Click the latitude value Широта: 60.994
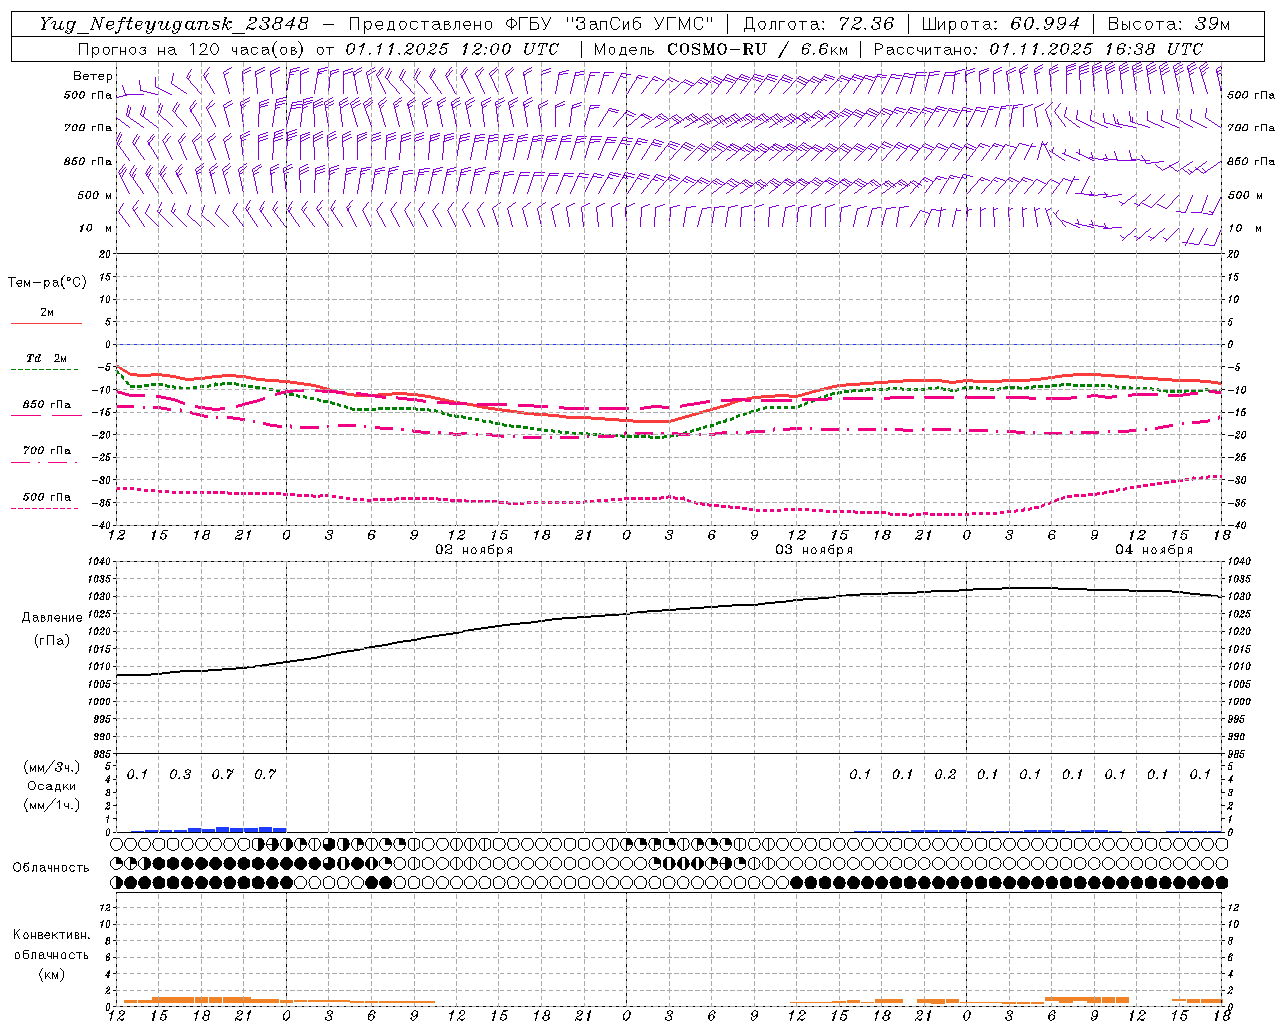This screenshot has height=1024, width=1280. click(x=1000, y=24)
